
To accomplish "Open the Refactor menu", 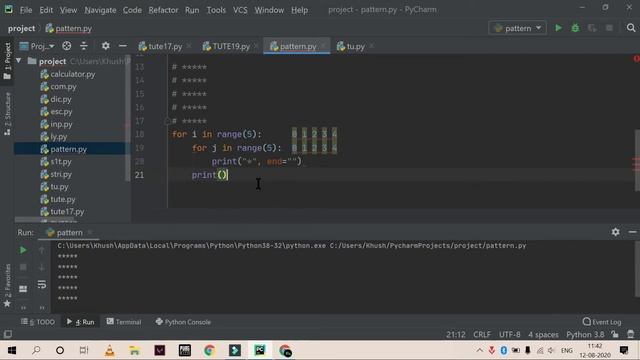I will click(163, 10).
